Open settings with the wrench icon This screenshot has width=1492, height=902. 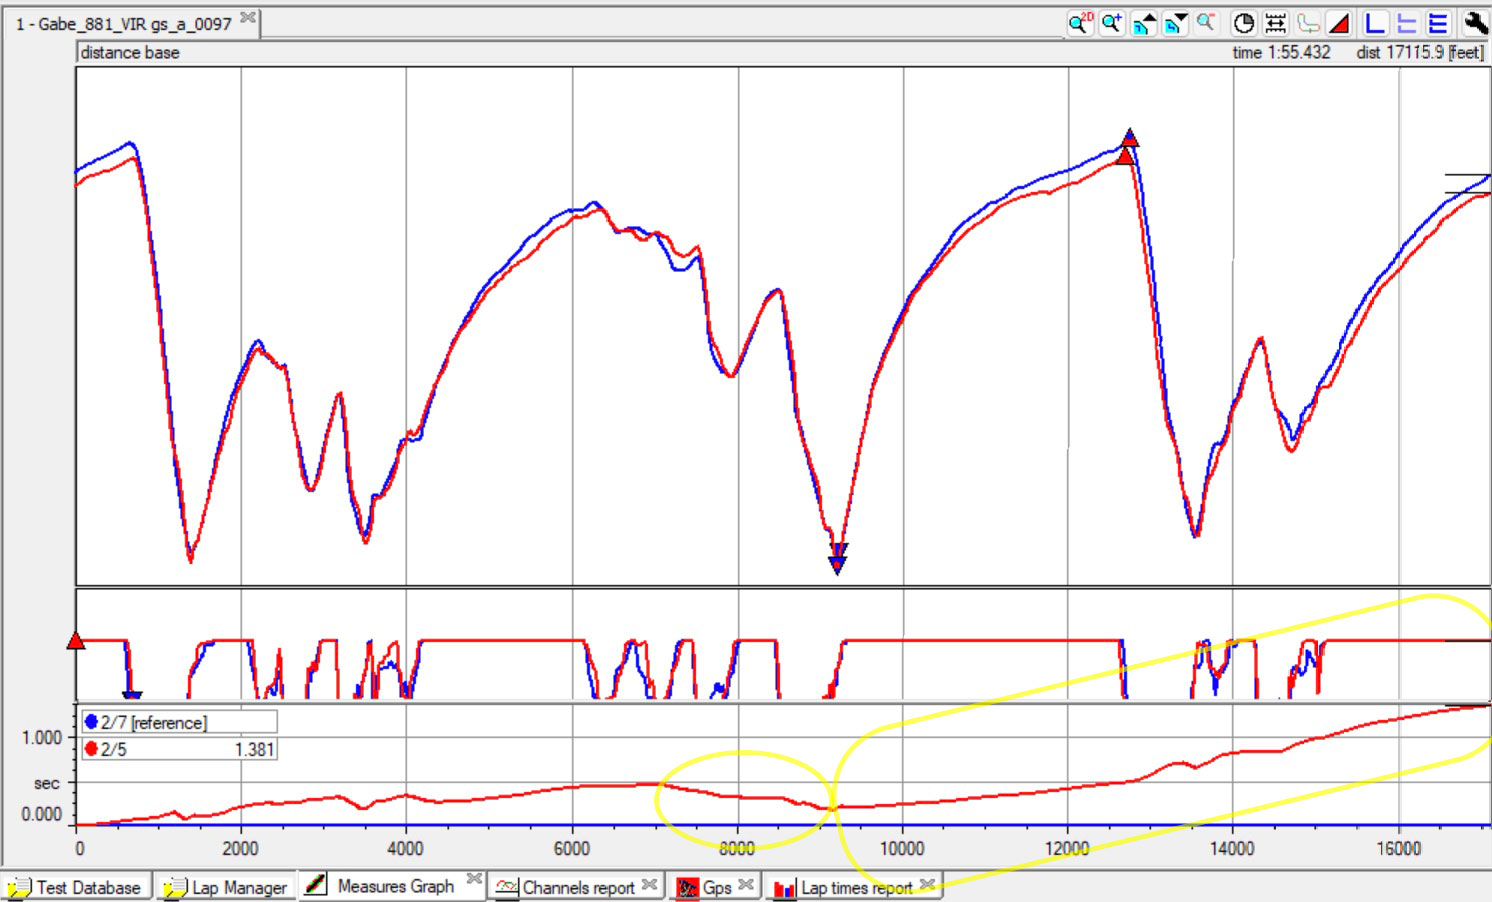coord(1475,23)
